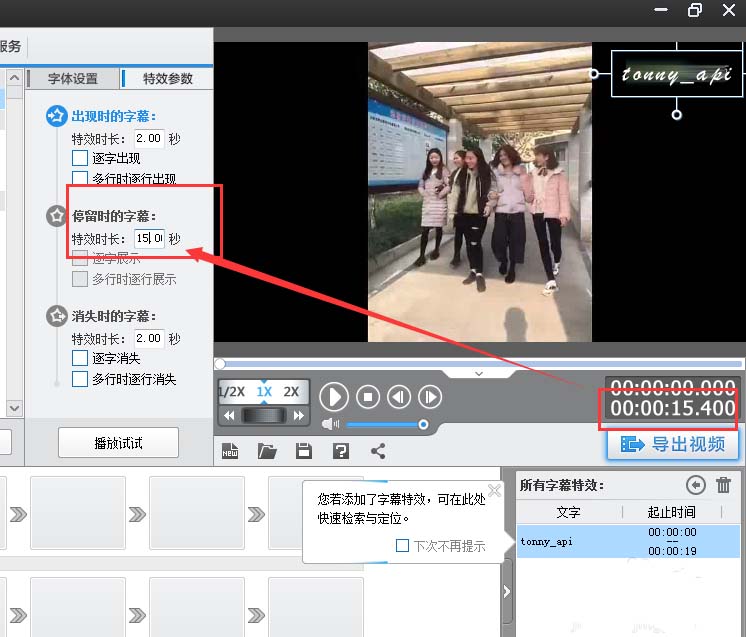The width and height of the screenshot is (746, 637).
Task: Toggle the 多行时逐行展示 checkbox
Action: (x=79, y=279)
